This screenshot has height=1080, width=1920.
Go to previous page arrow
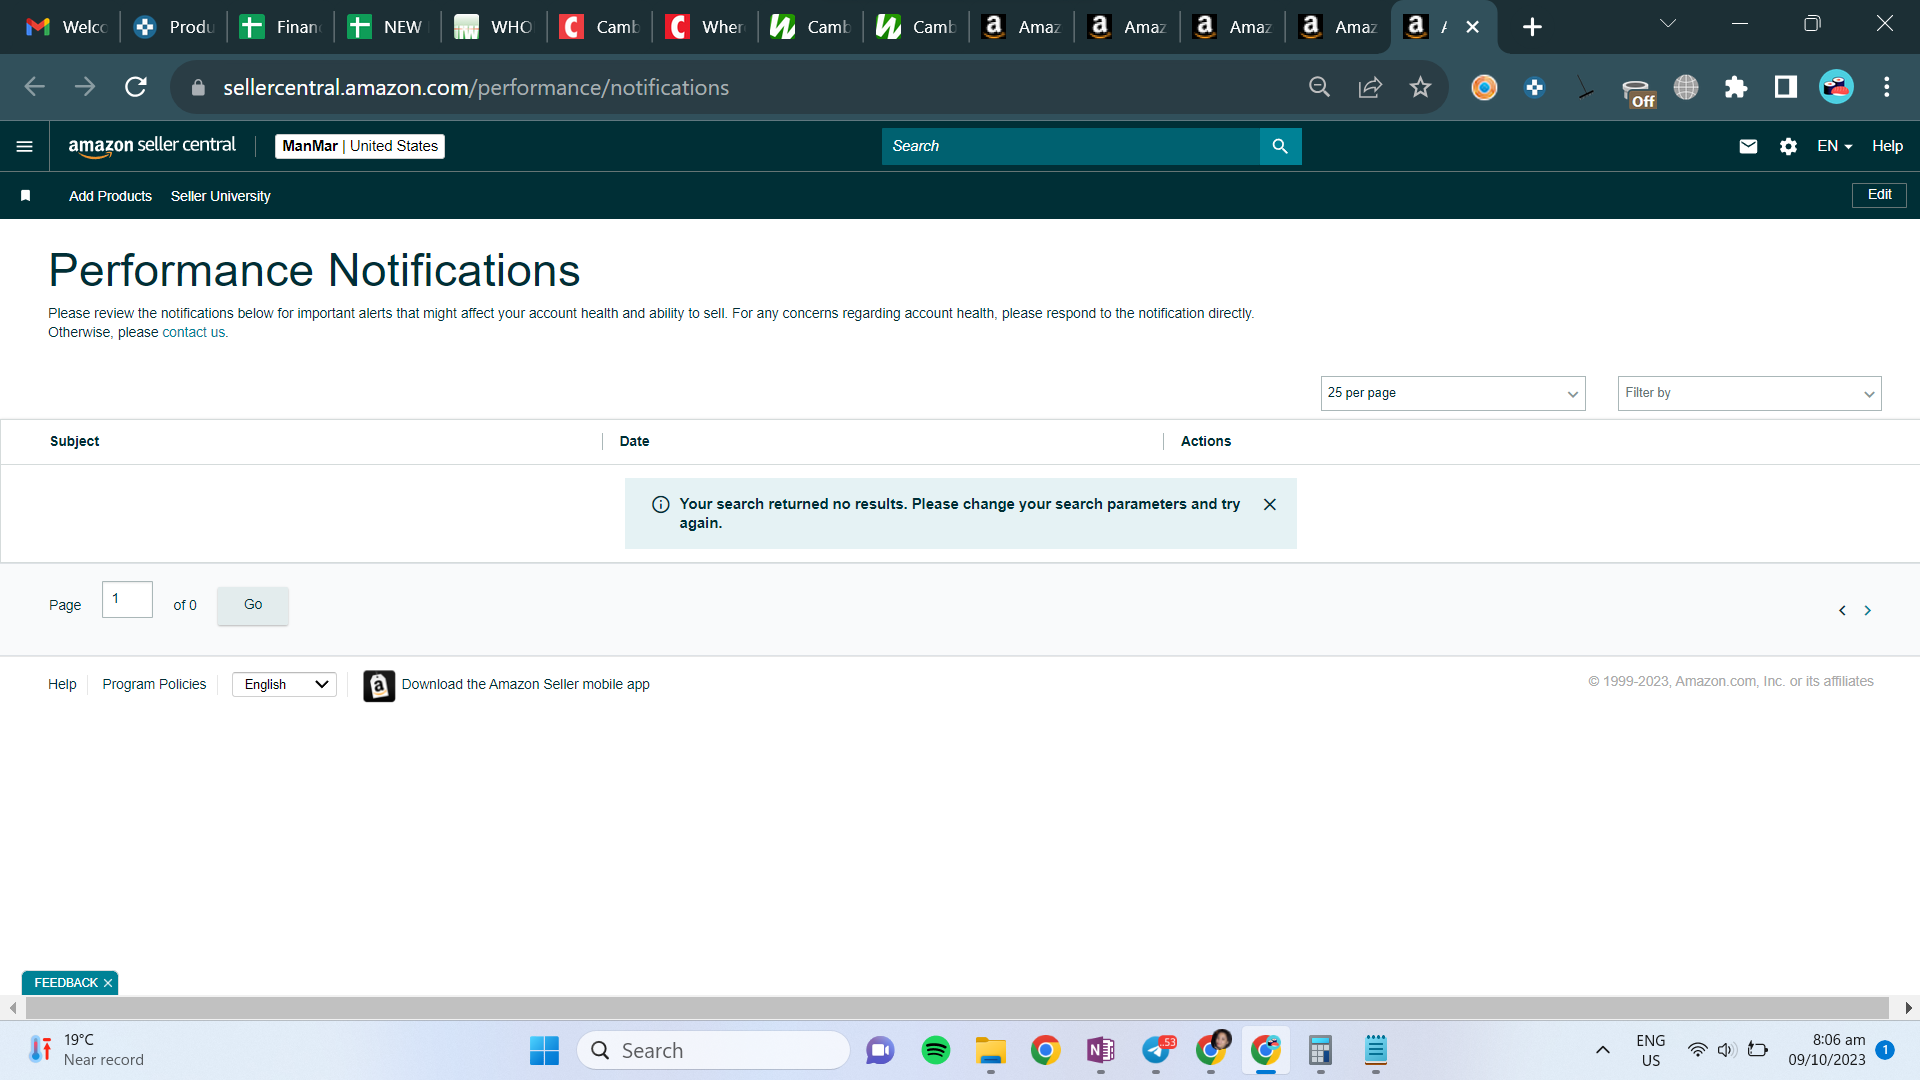(1842, 610)
